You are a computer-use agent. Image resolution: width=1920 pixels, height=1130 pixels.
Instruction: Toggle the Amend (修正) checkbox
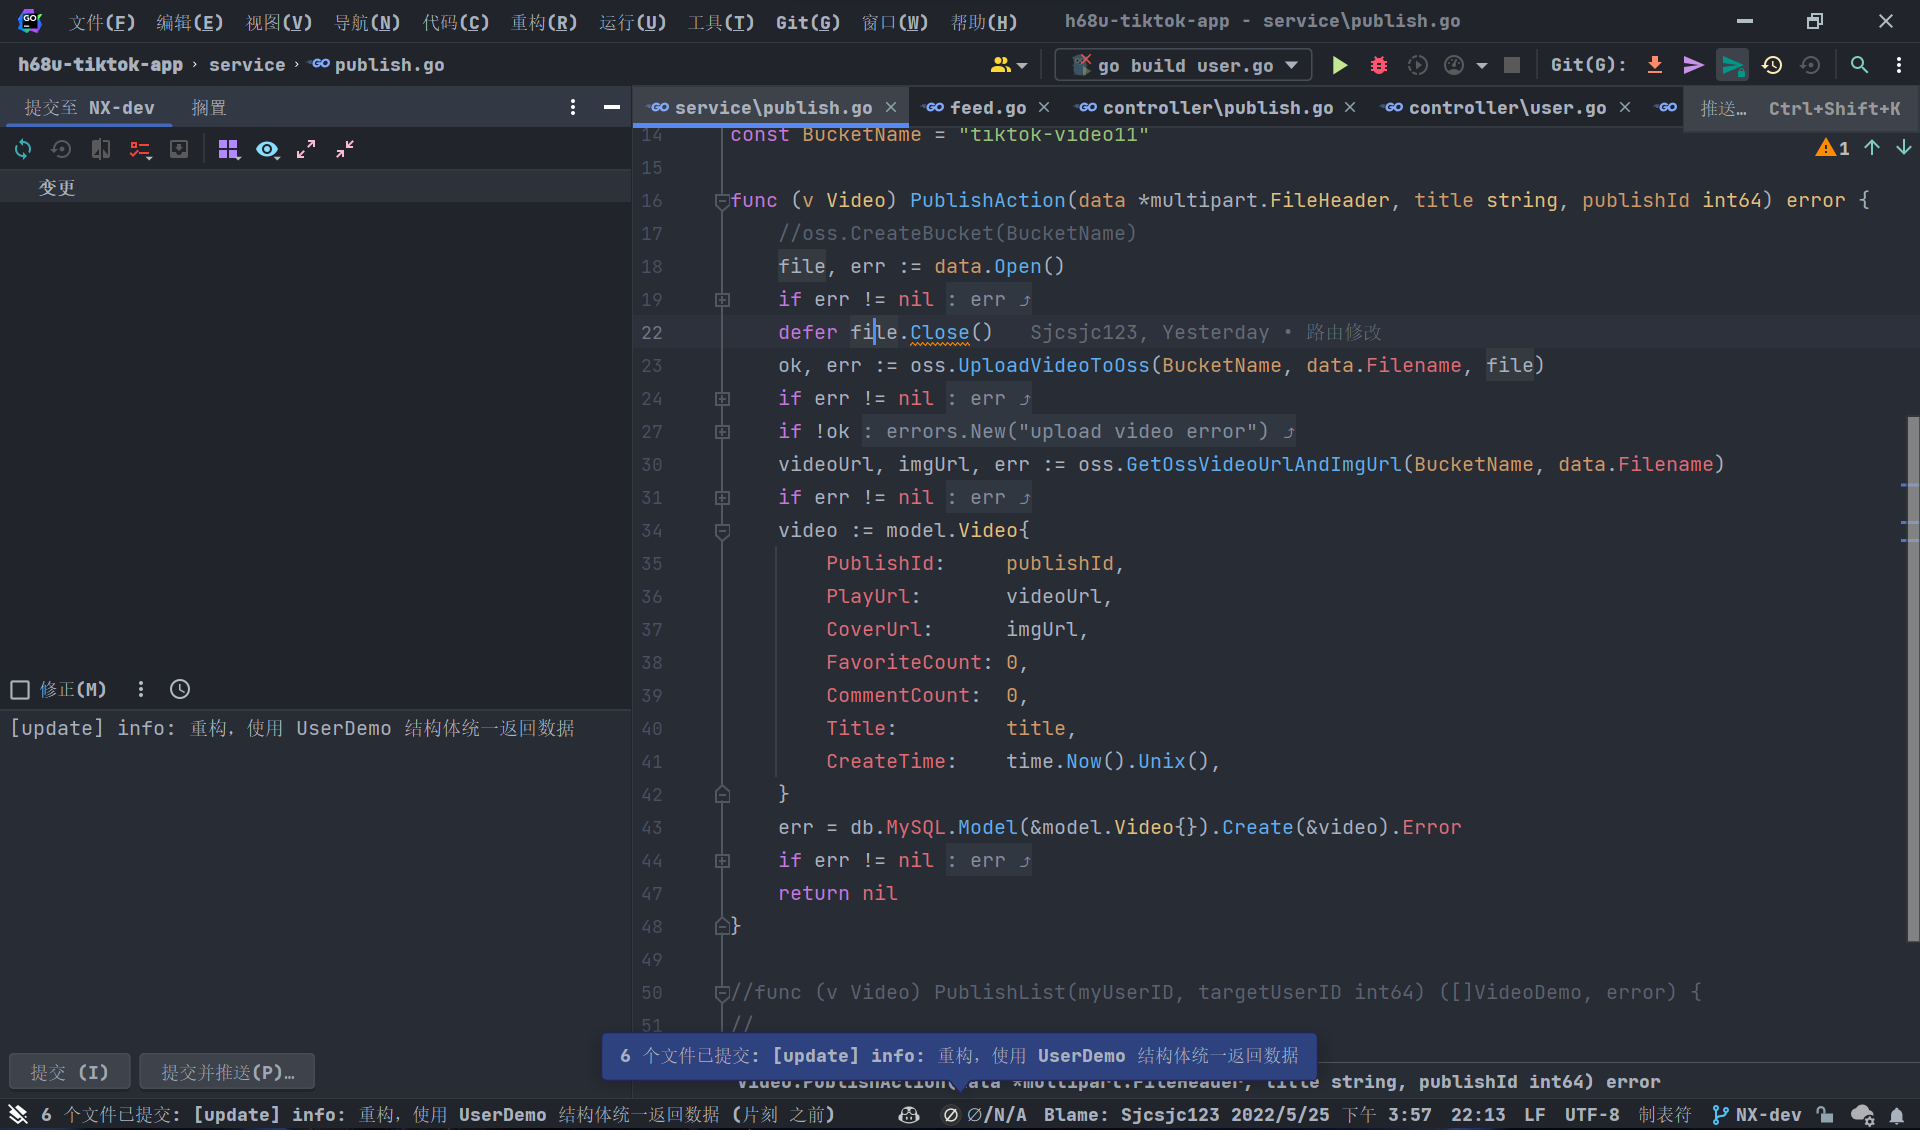(20, 689)
